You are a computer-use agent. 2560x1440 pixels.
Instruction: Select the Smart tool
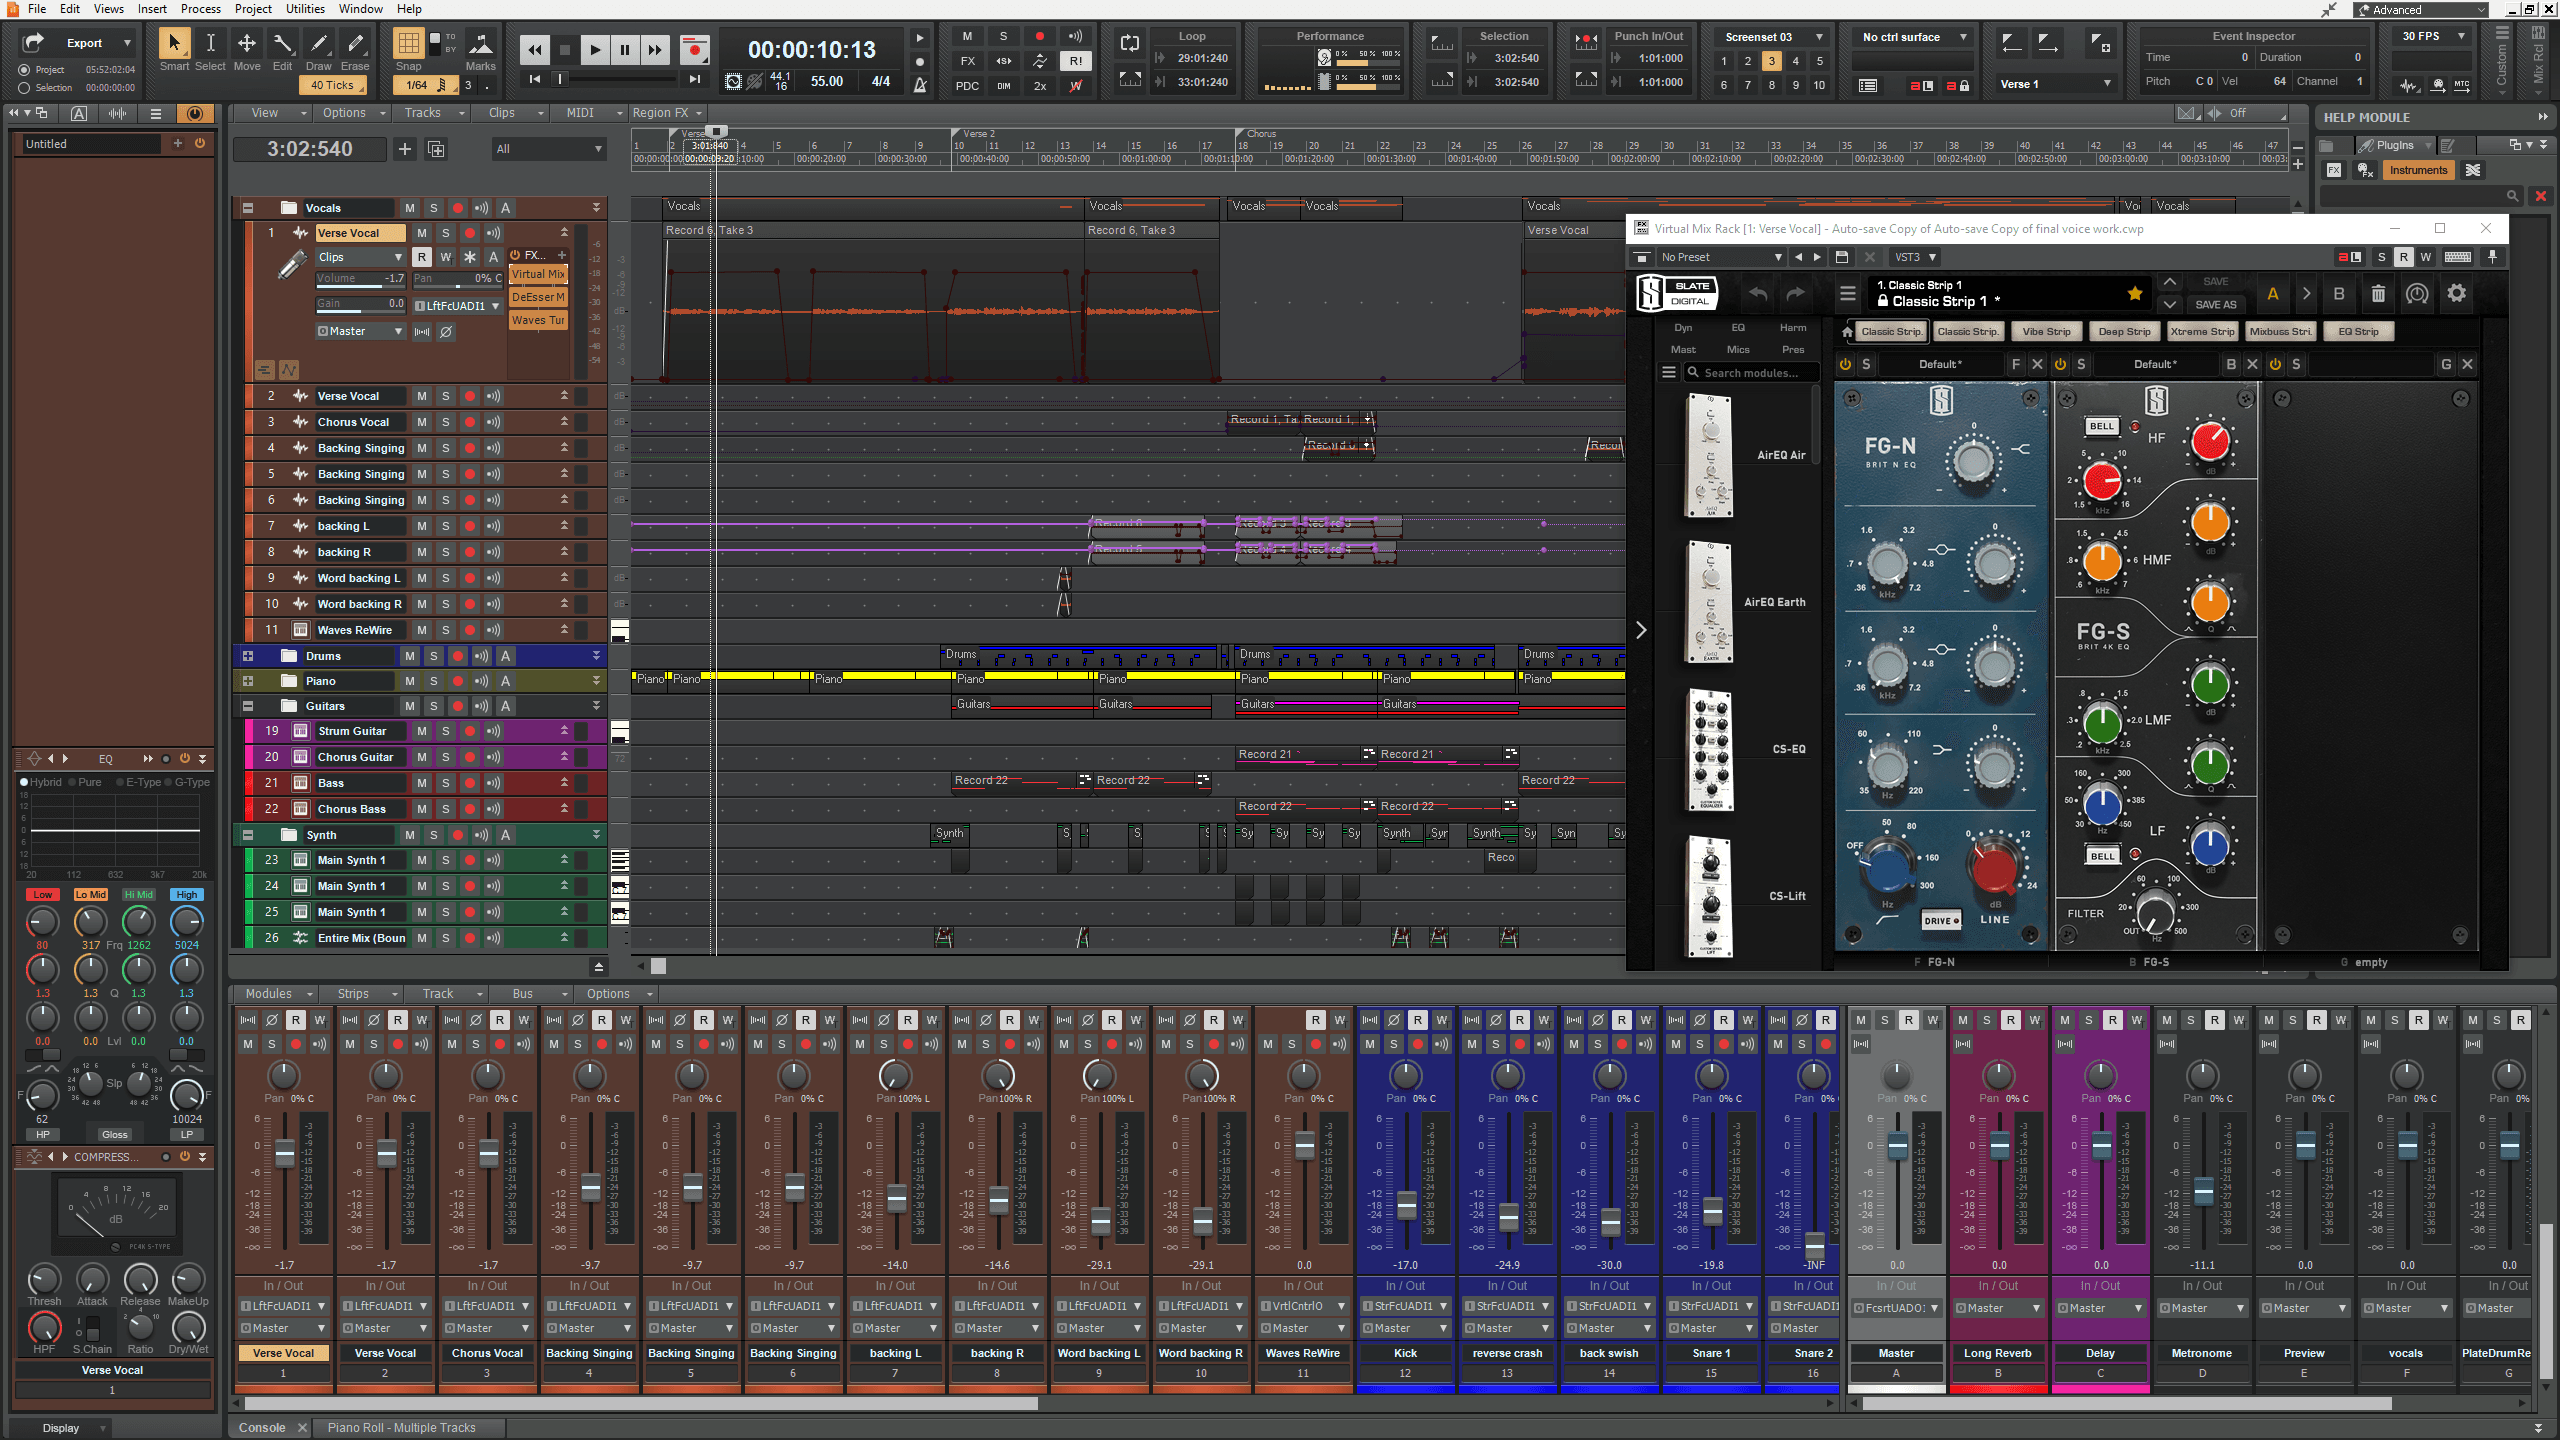point(174,44)
